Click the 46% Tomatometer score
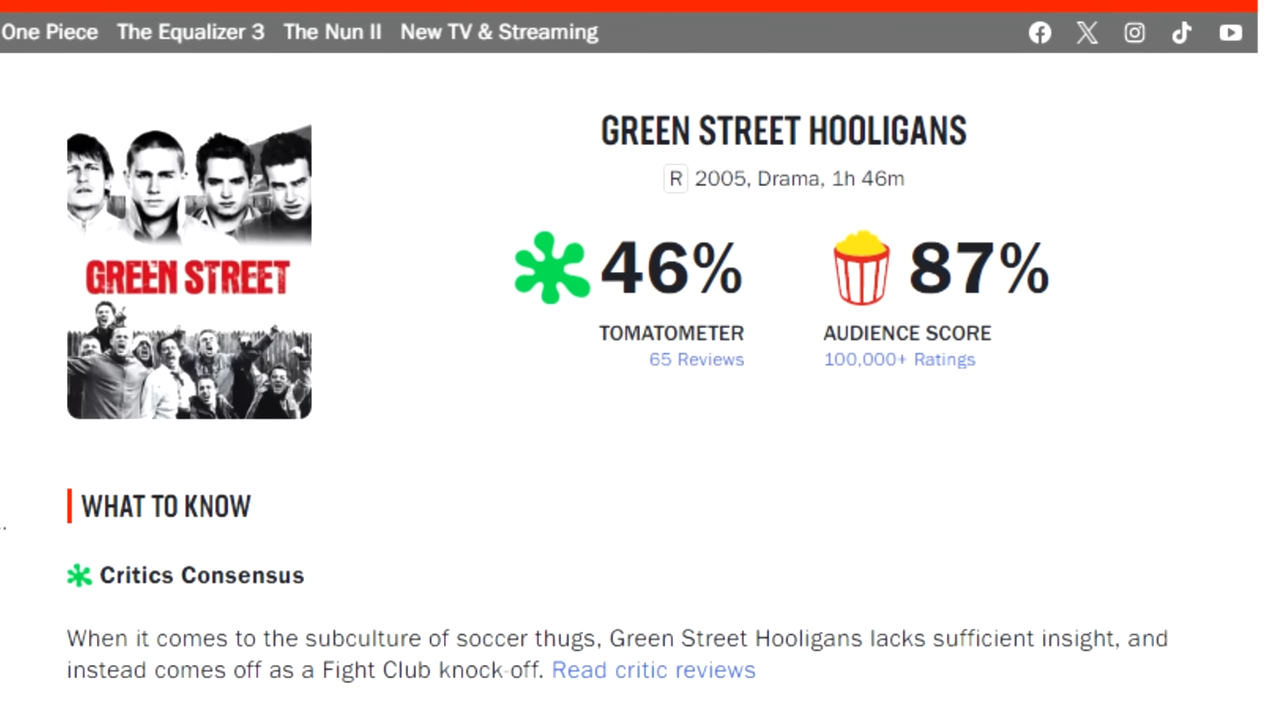Screen dimensions: 1280x720 click(671, 268)
